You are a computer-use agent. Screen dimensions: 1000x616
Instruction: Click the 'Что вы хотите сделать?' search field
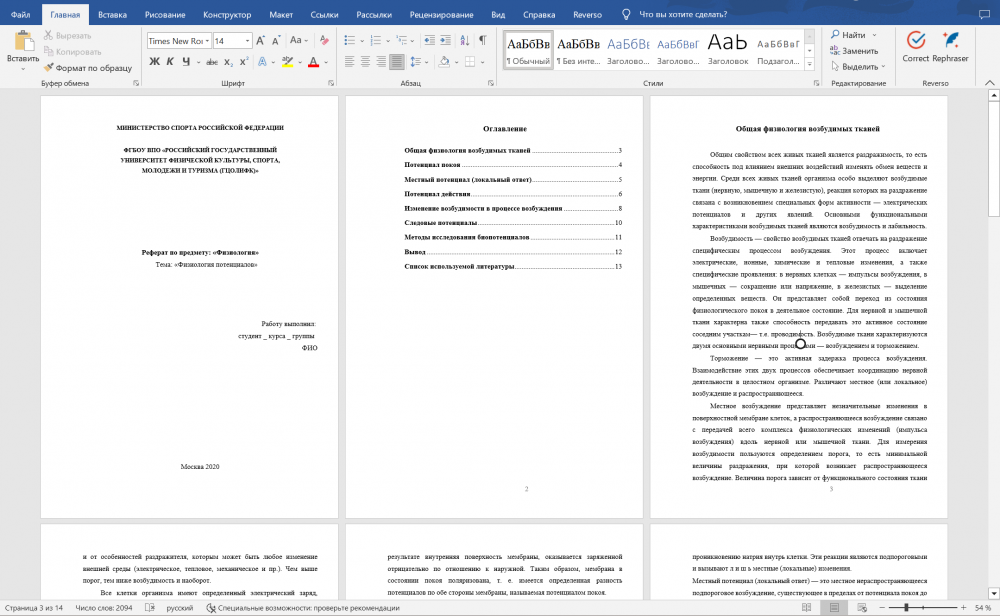coord(682,14)
